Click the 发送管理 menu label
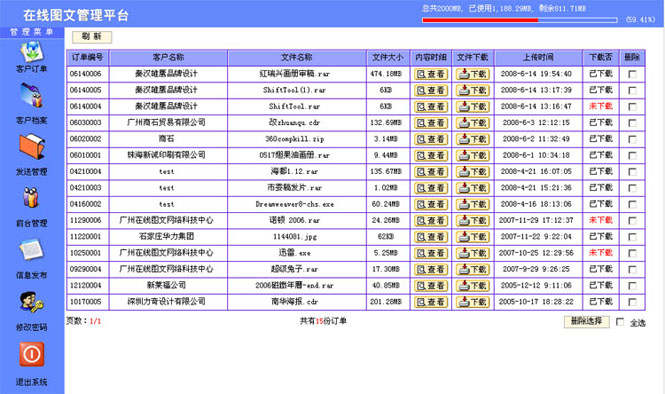This screenshot has width=665, height=394. [31, 172]
